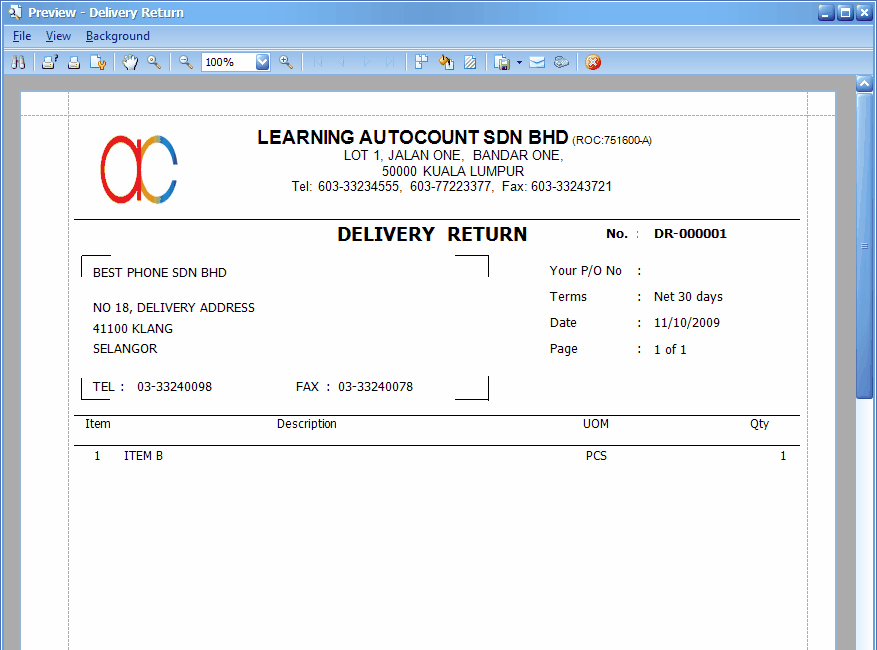Click the Net 30 days terms value

(688, 296)
